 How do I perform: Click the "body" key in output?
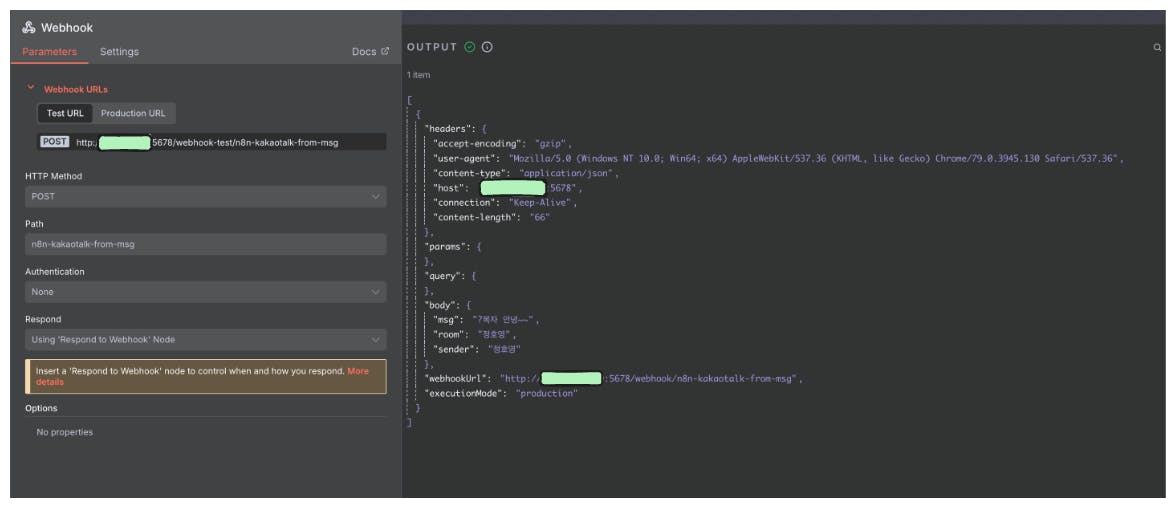(x=440, y=305)
